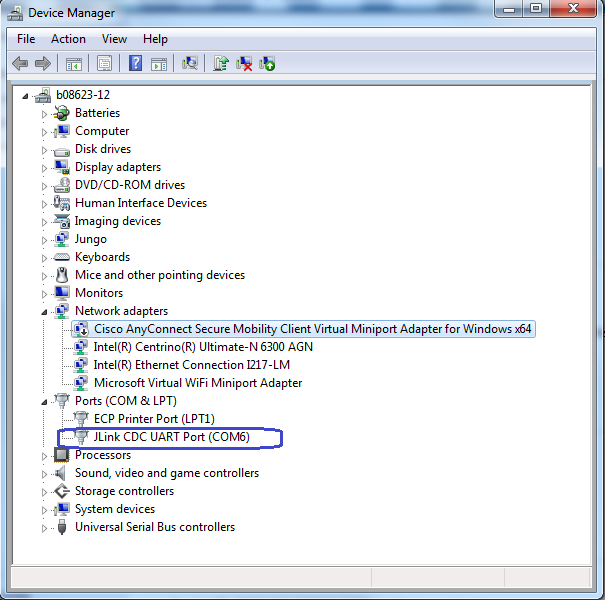The image size is (605, 600).
Task: Collapse the Network adapters node
Action: click(44, 312)
